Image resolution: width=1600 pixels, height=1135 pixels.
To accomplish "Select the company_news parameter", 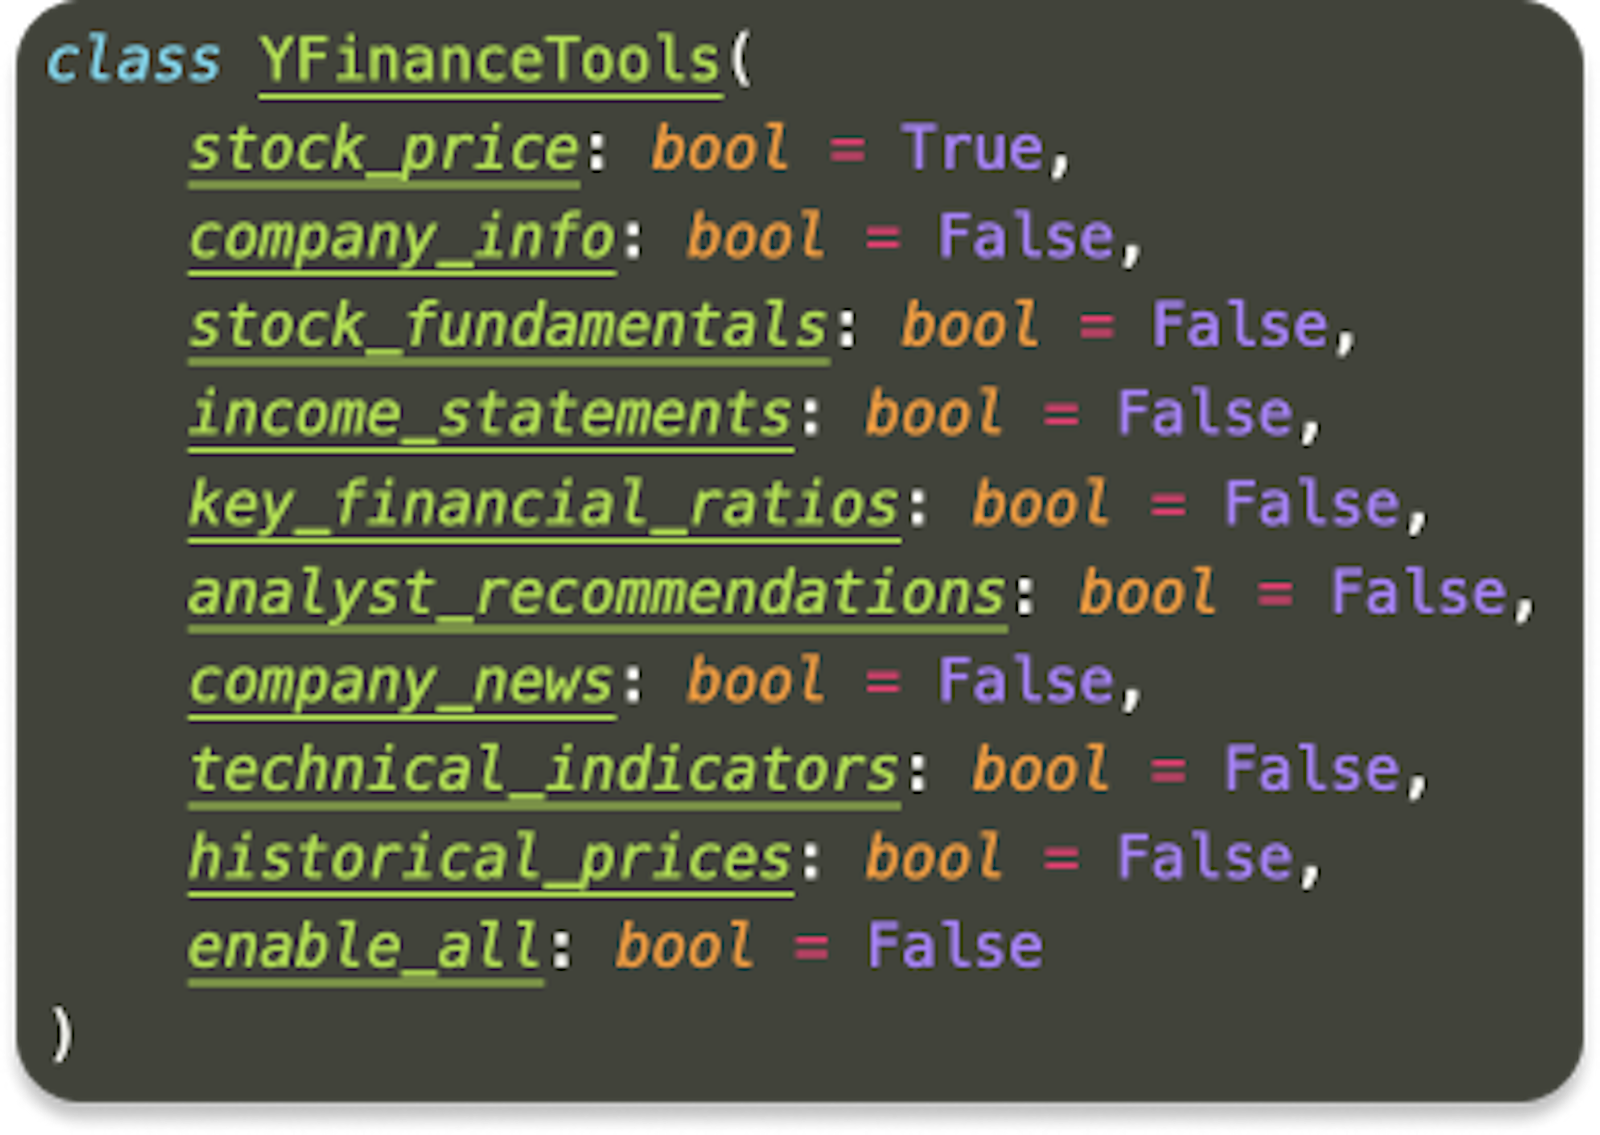I will point(402,681).
